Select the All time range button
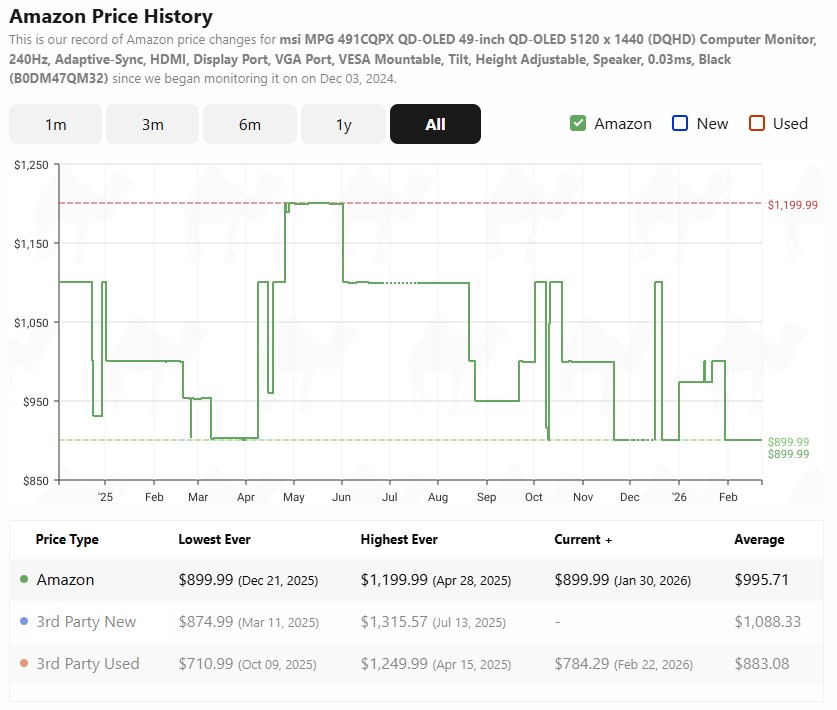The width and height of the screenshot is (837, 710). click(x=435, y=124)
